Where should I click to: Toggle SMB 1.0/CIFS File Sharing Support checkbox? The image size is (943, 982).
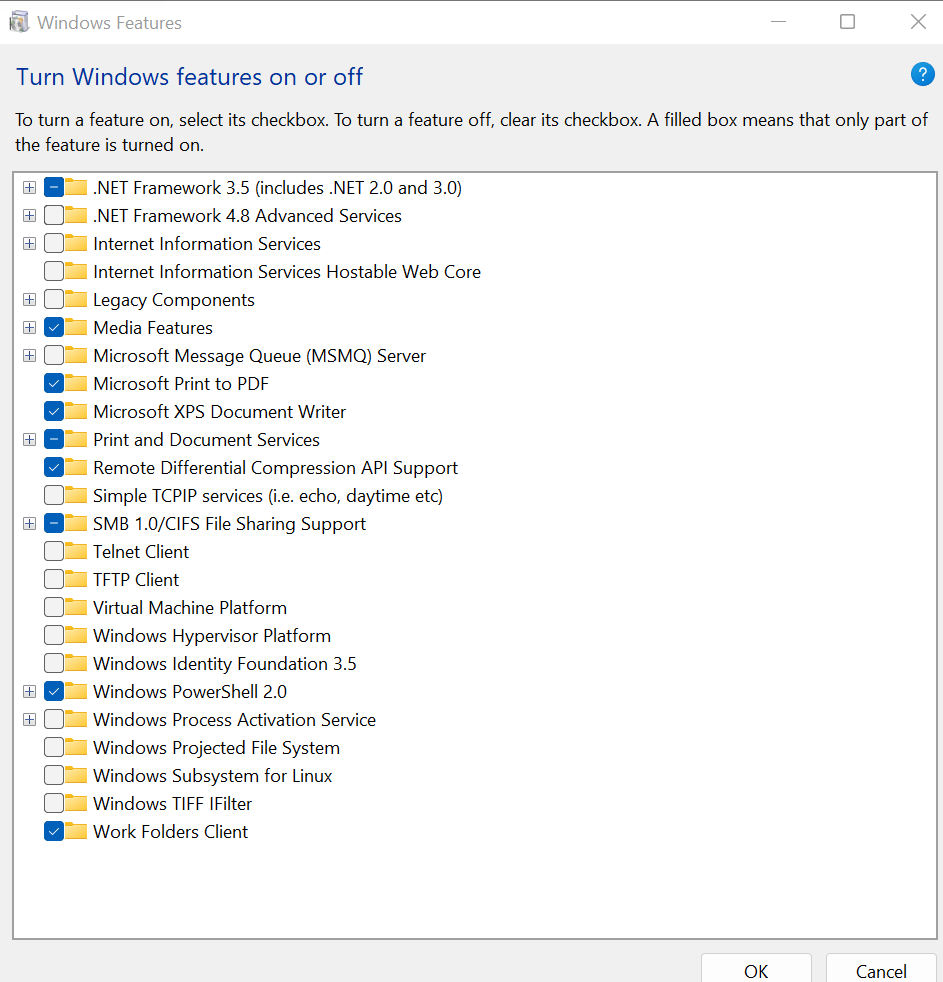(x=54, y=523)
